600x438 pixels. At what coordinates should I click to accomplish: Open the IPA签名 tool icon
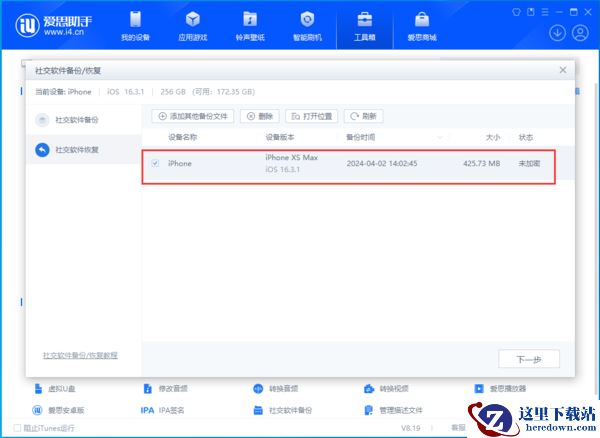point(147,410)
